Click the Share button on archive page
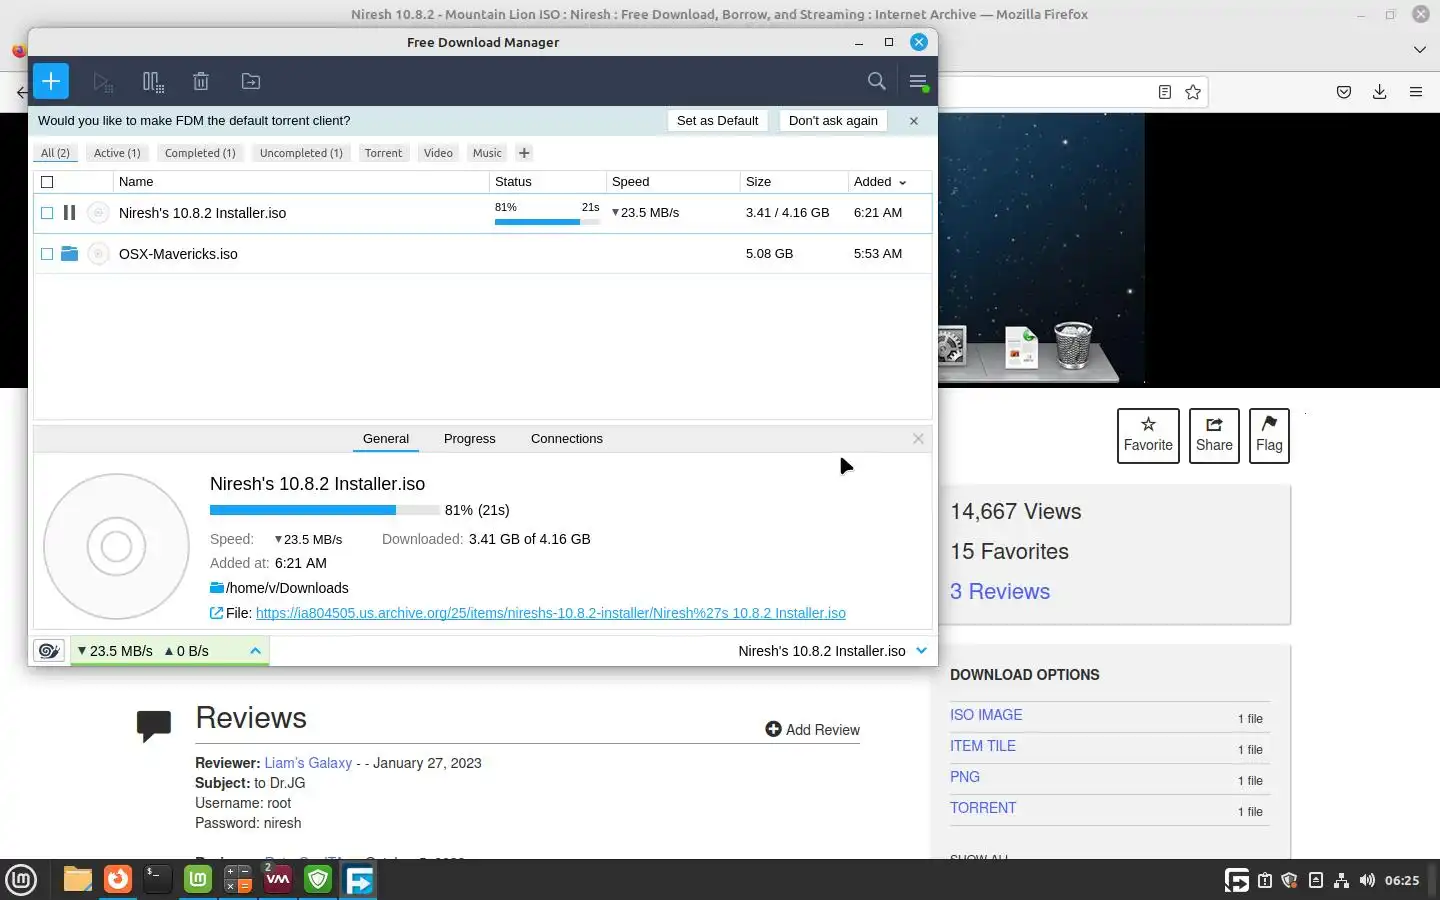Viewport: 1440px width, 900px height. coord(1214,436)
